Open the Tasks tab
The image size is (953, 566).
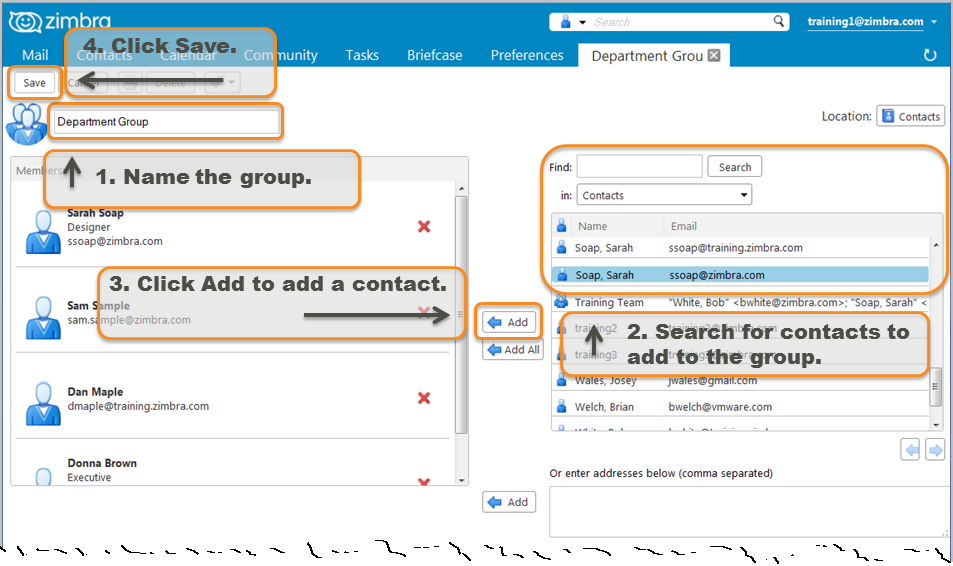(362, 55)
